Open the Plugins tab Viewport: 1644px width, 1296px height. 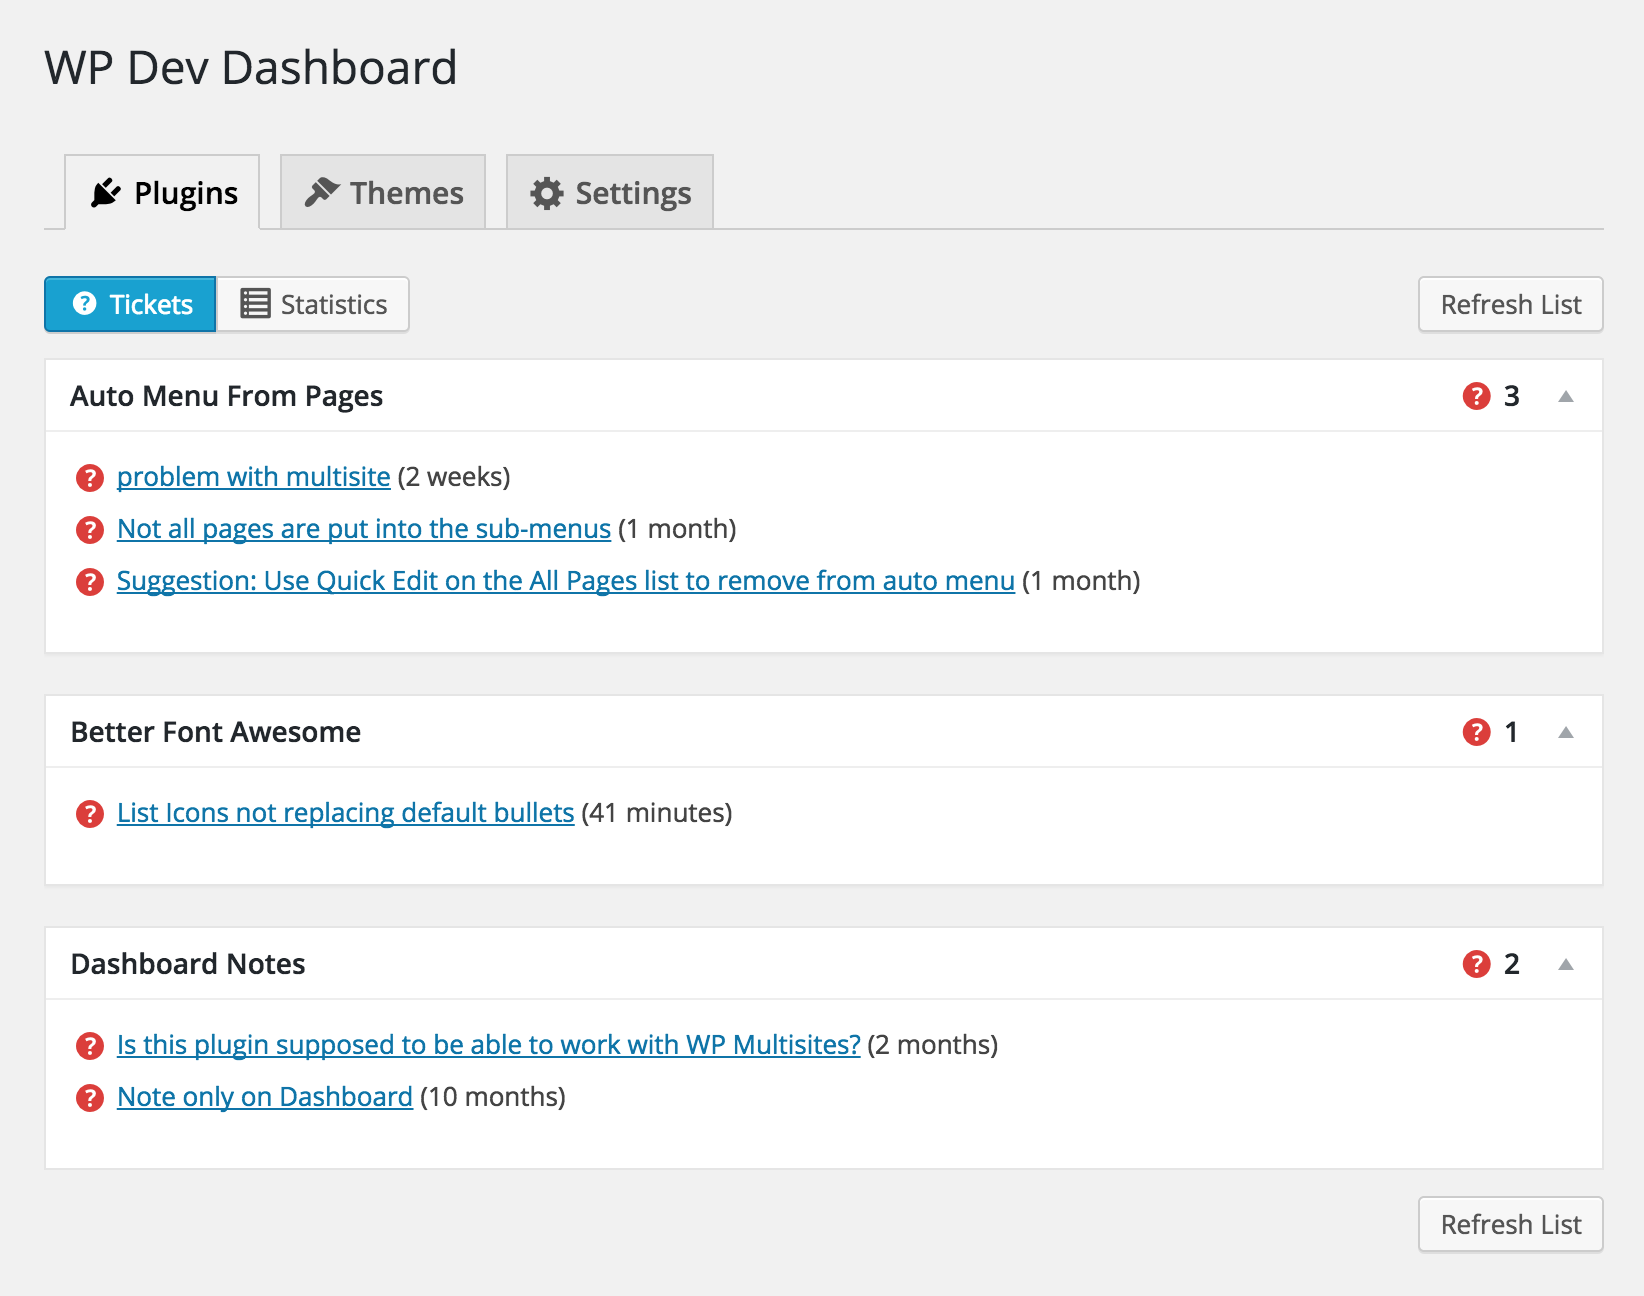pos(162,192)
